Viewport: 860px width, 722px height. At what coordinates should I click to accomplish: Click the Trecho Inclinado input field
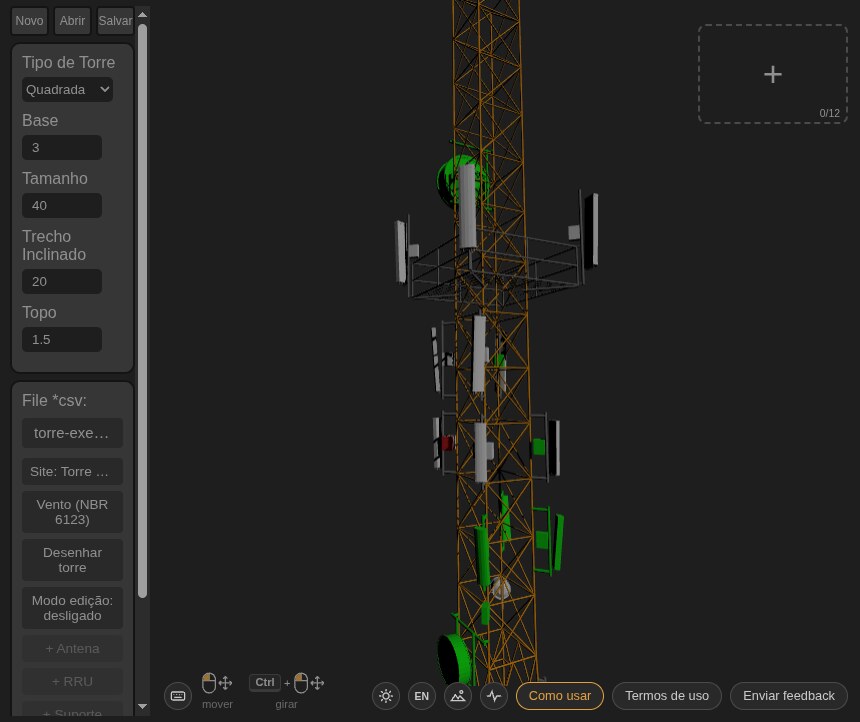coord(62,281)
